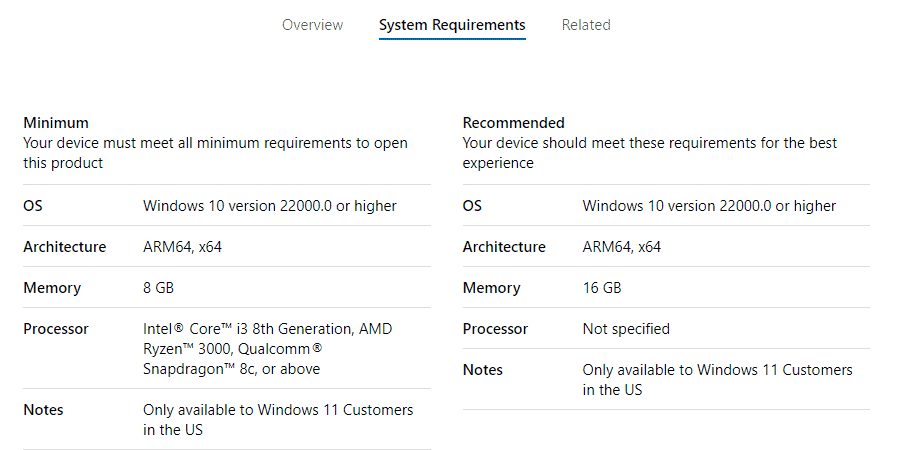Click the Windows 10 version value under Recommended
The image size is (913, 450).
click(709, 206)
